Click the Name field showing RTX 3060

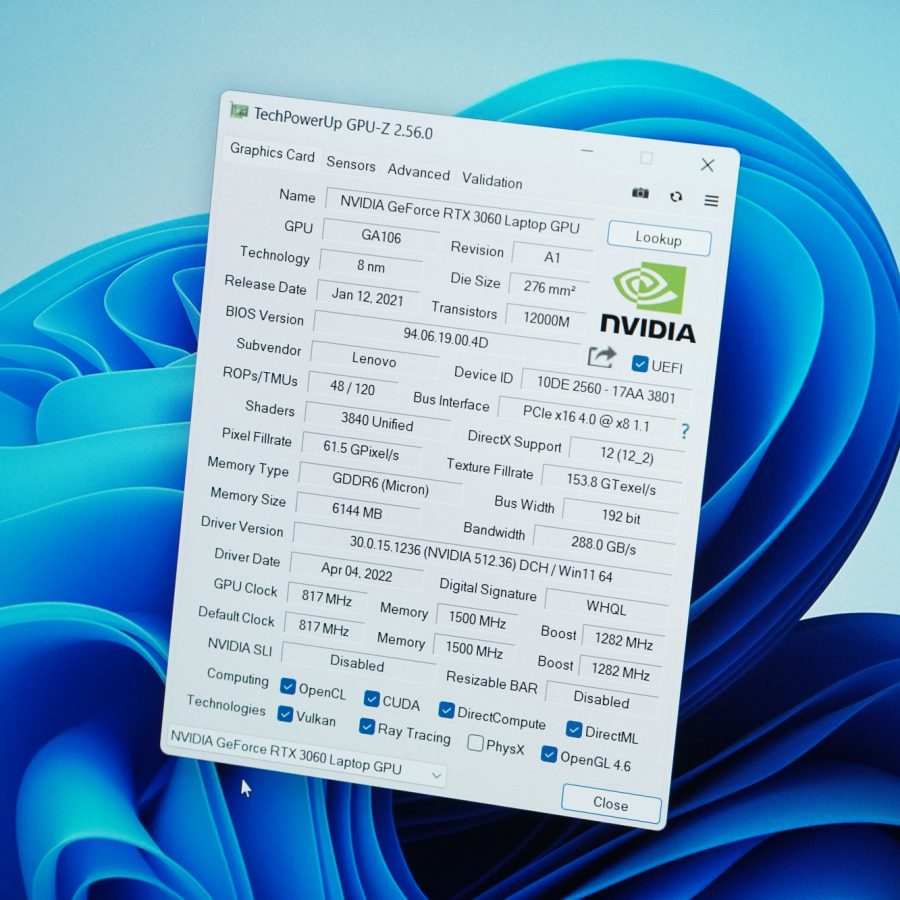click(x=459, y=213)
